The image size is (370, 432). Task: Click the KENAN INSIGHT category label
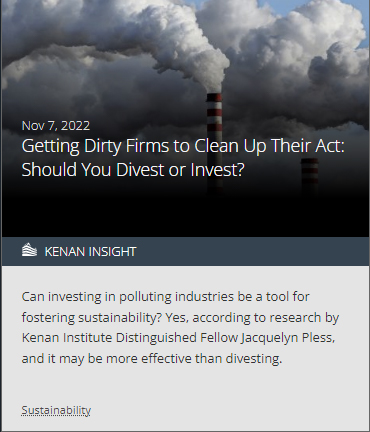coord(90,252)
